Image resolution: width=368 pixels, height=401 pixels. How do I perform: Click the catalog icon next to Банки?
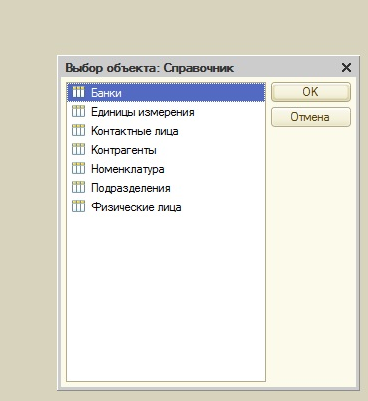tap(78, 92)
